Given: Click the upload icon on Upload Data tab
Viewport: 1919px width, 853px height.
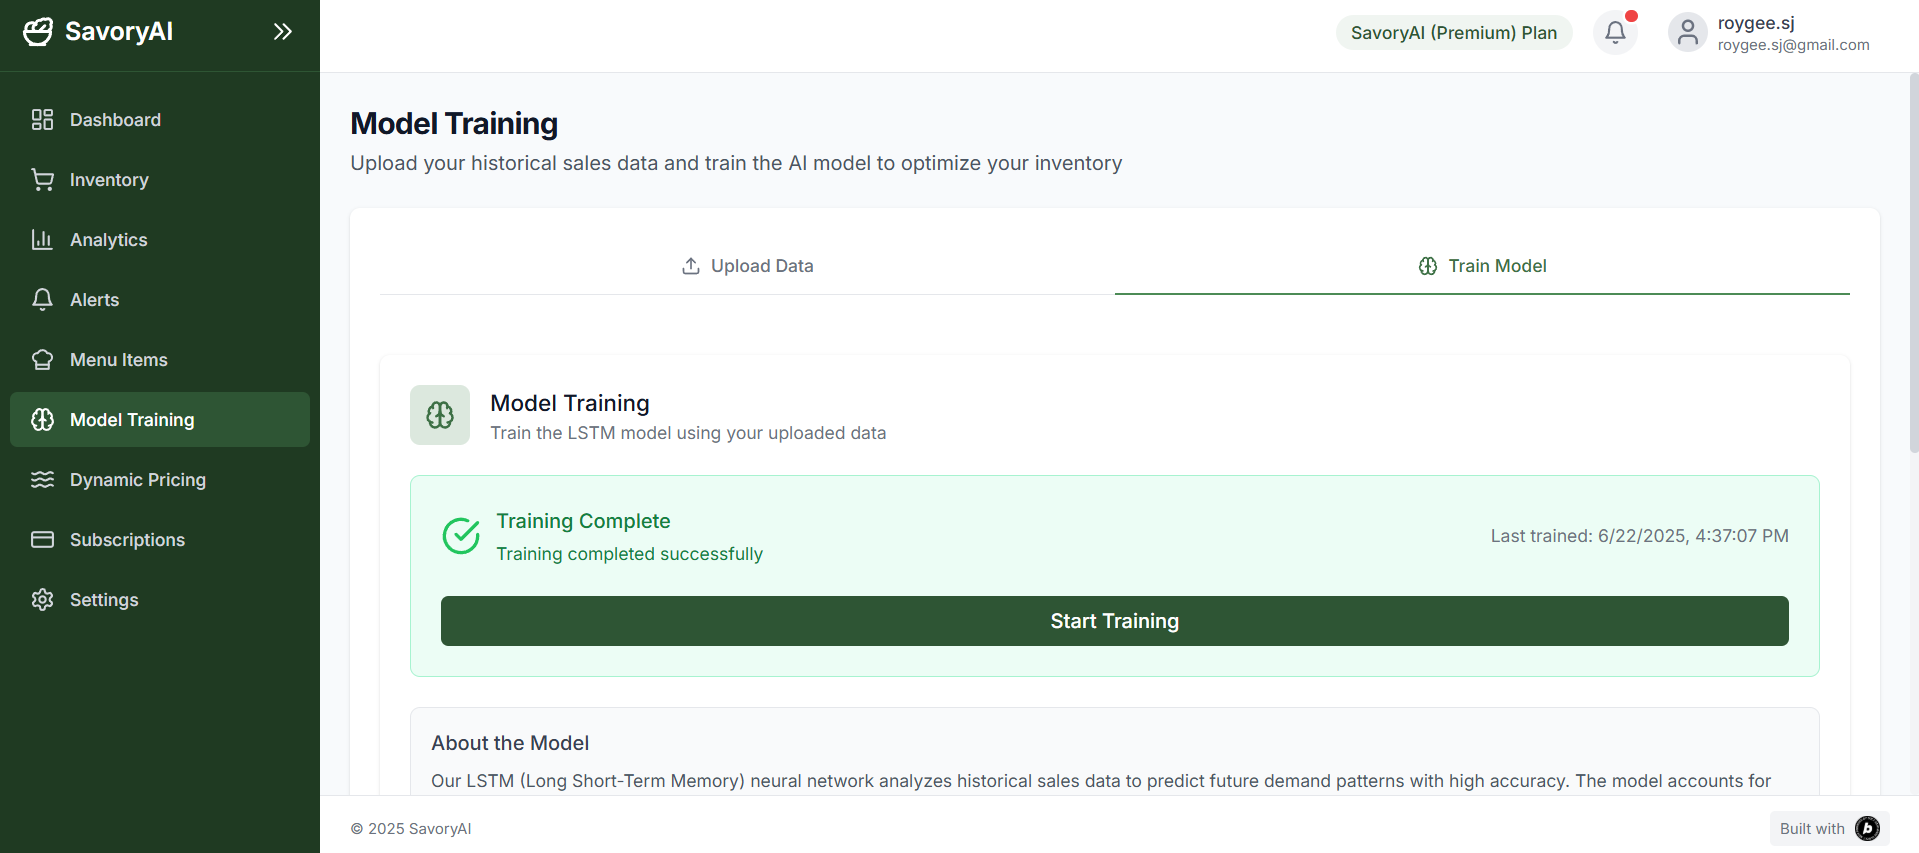Looking at the screenshot, I should [691, 266].
